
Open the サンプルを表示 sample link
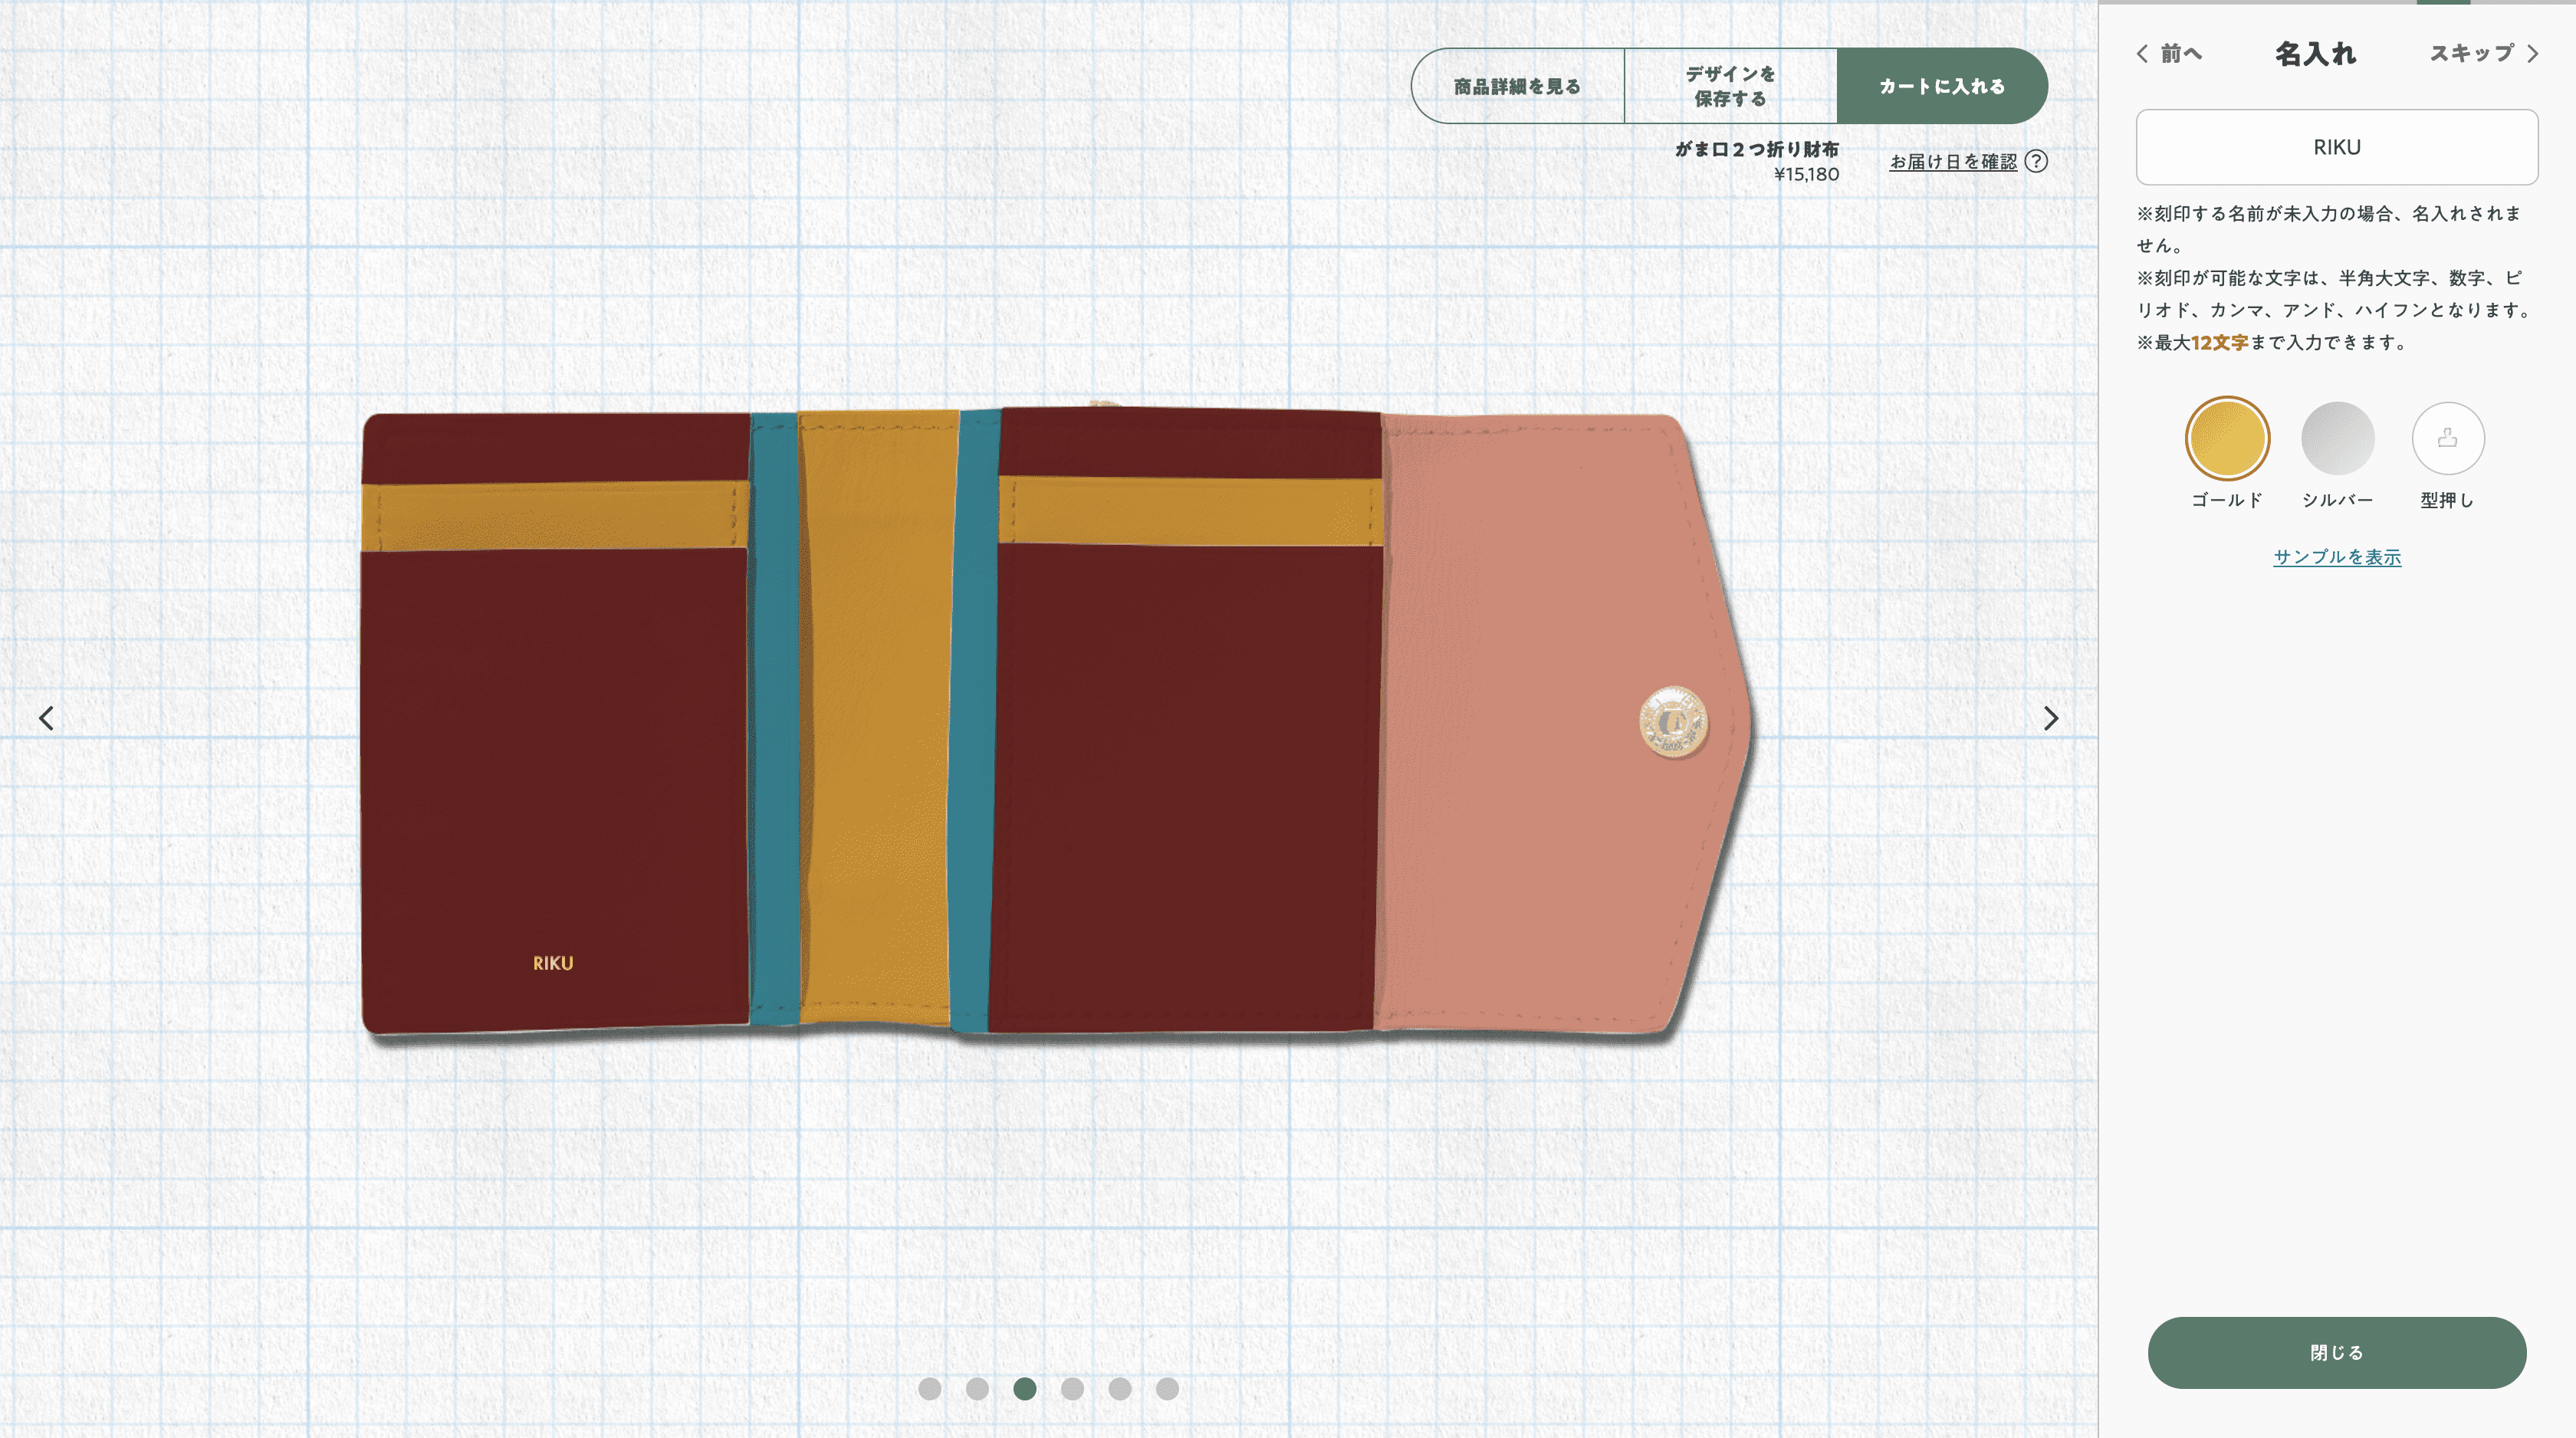click(x=2336, y=557)
